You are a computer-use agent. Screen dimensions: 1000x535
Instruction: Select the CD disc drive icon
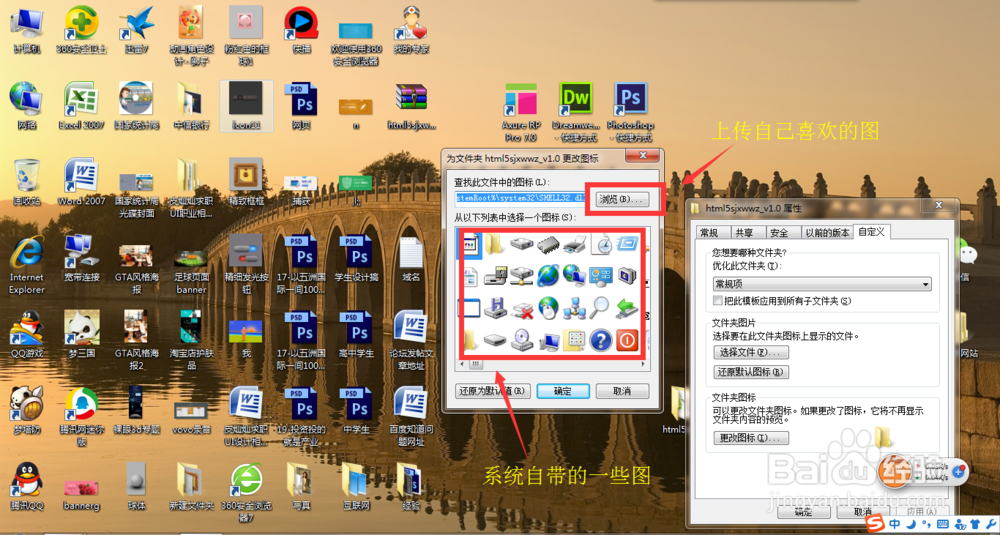coord(522,341)
